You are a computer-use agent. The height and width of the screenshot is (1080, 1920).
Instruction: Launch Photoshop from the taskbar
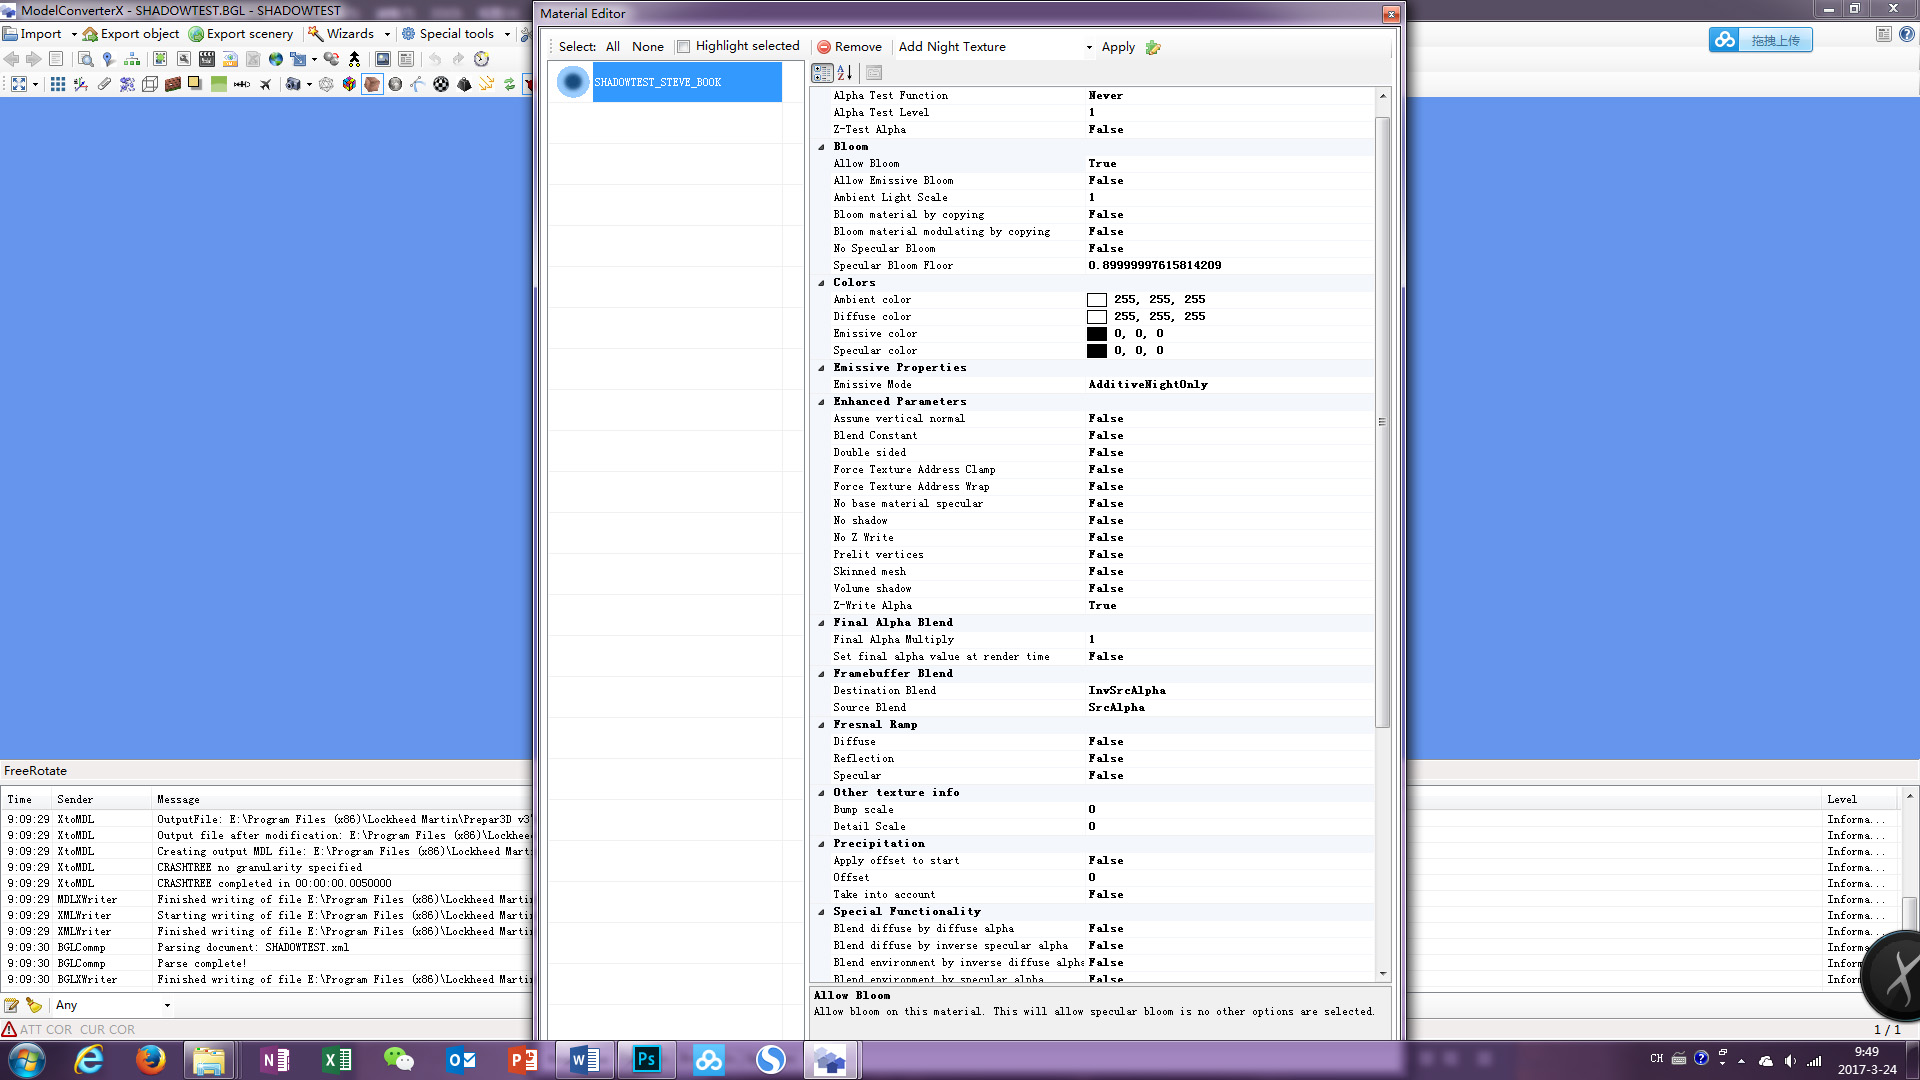pos(647,1059)
